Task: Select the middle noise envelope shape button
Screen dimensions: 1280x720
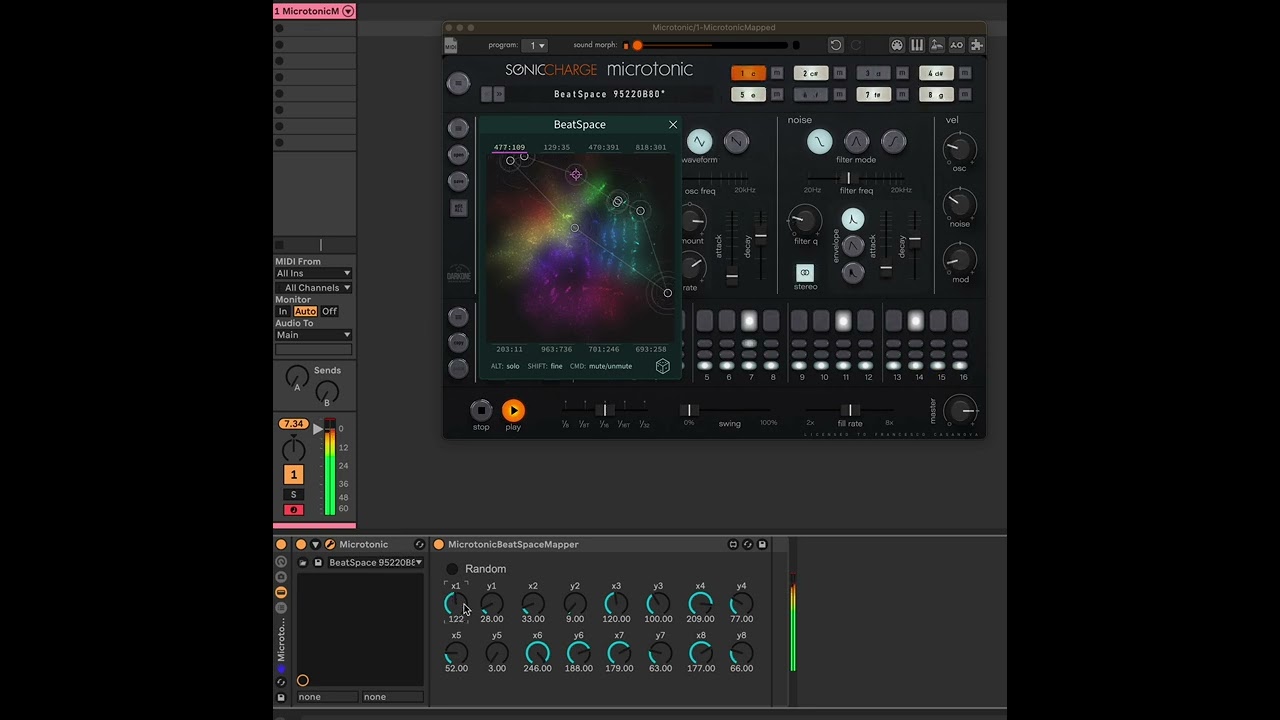Action: click(853, 246)
